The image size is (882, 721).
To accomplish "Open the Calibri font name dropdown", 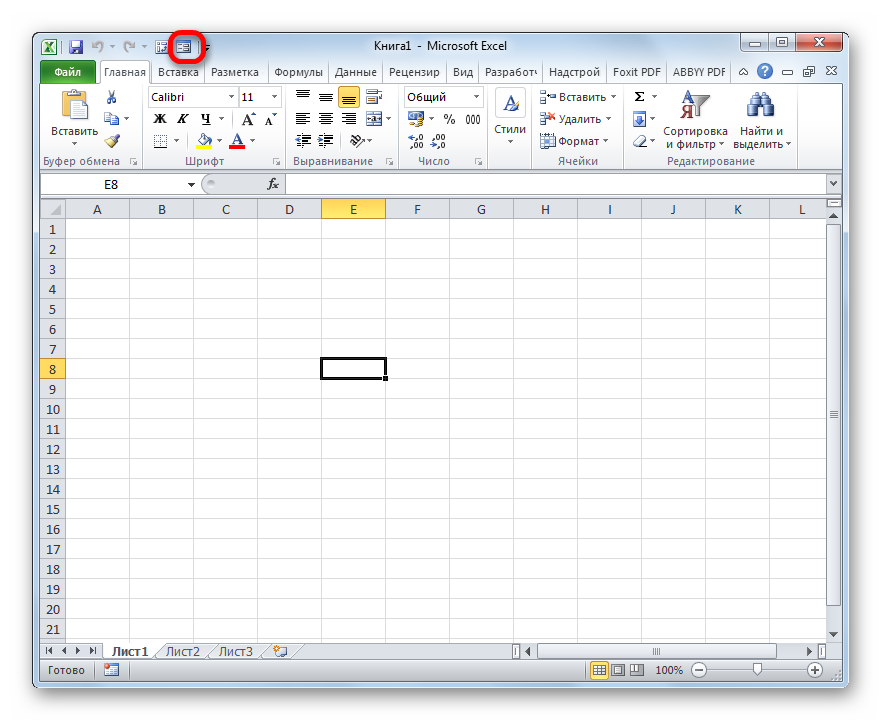I will pyautogui.click(x=231, y=97).
